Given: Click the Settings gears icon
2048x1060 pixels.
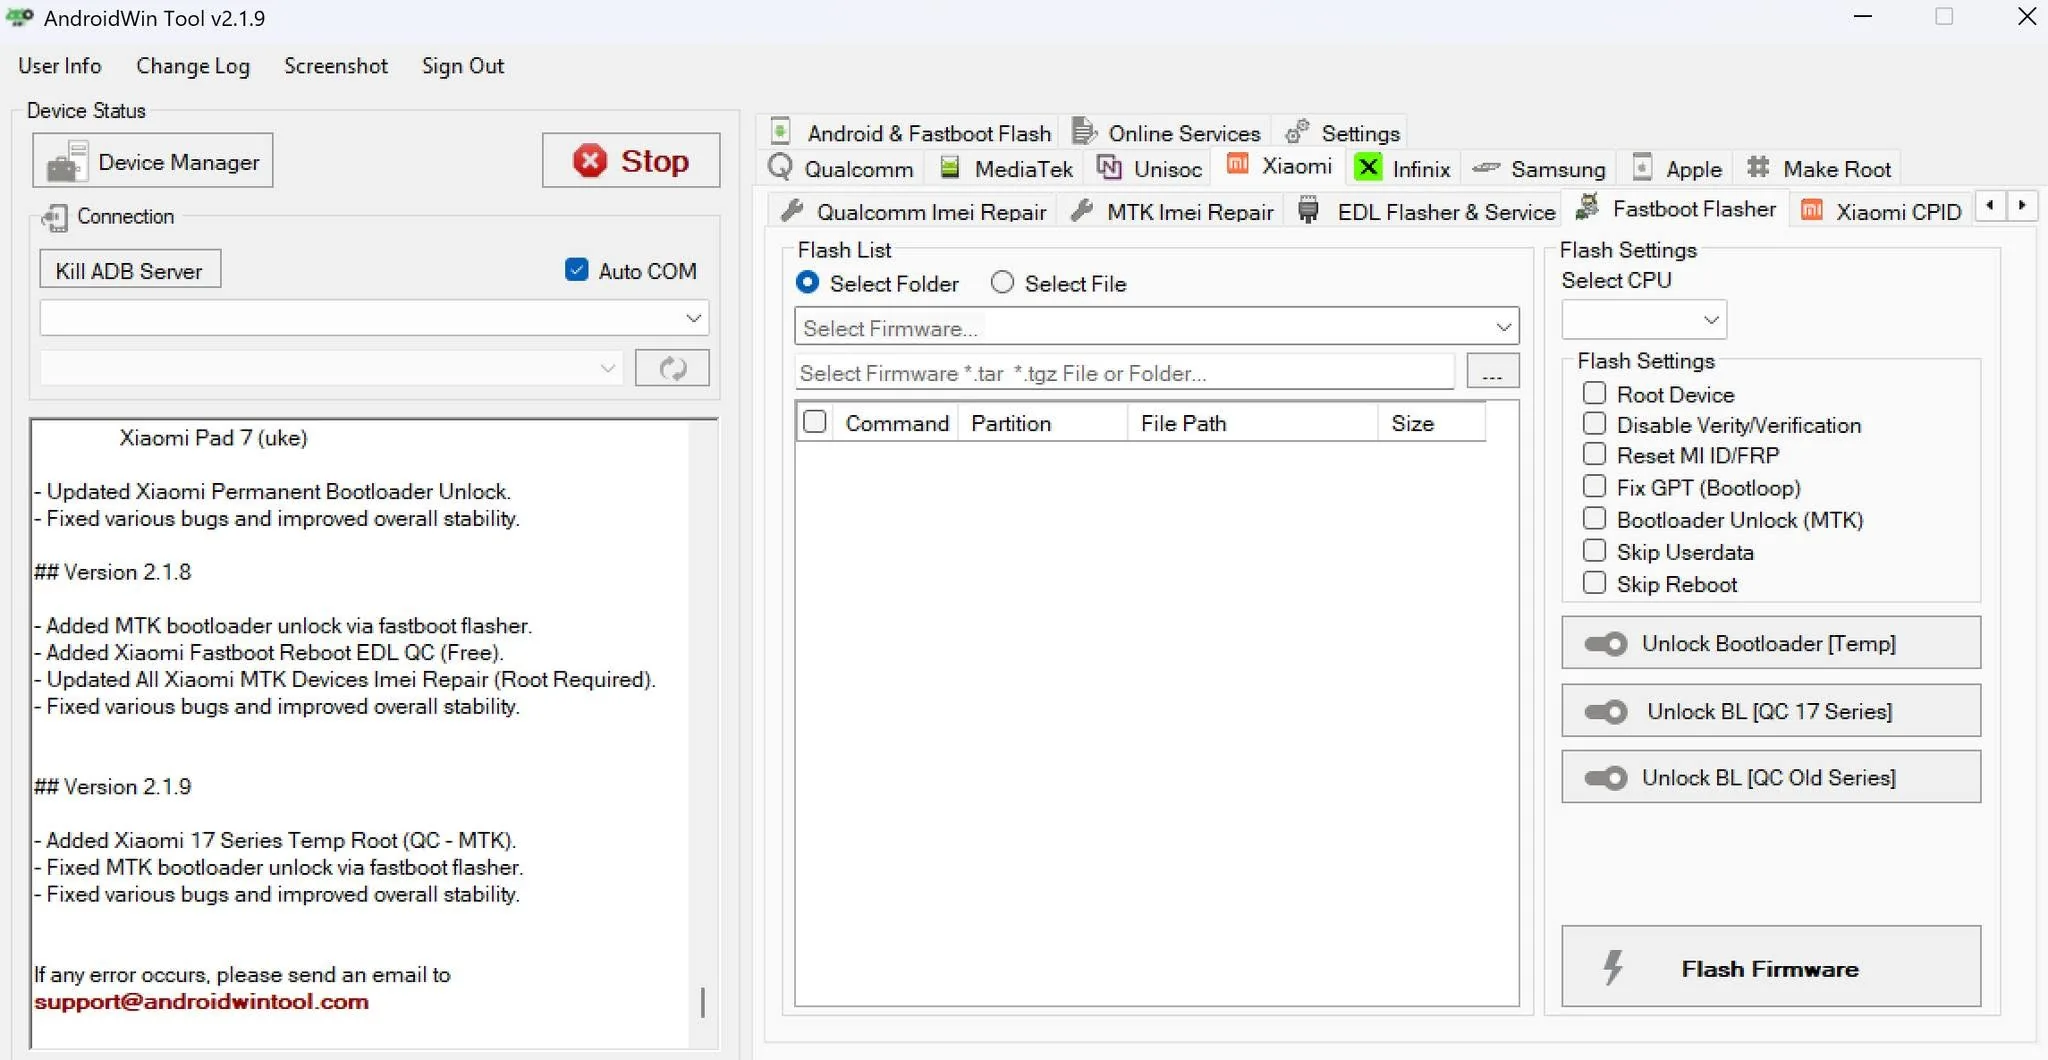Looking at the screenshot, I should point(1297,132).
